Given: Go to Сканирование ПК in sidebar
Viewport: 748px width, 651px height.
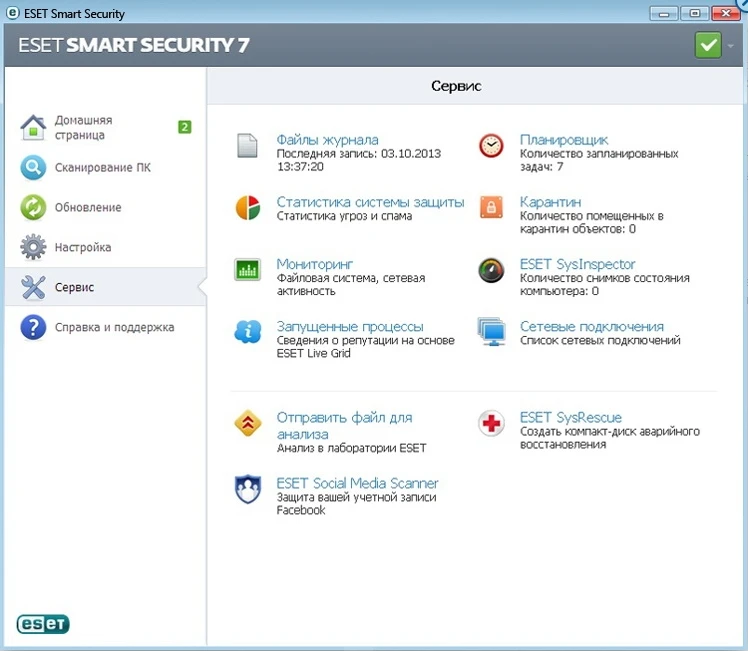Looking at the screenshot, I should coord(106,167).
